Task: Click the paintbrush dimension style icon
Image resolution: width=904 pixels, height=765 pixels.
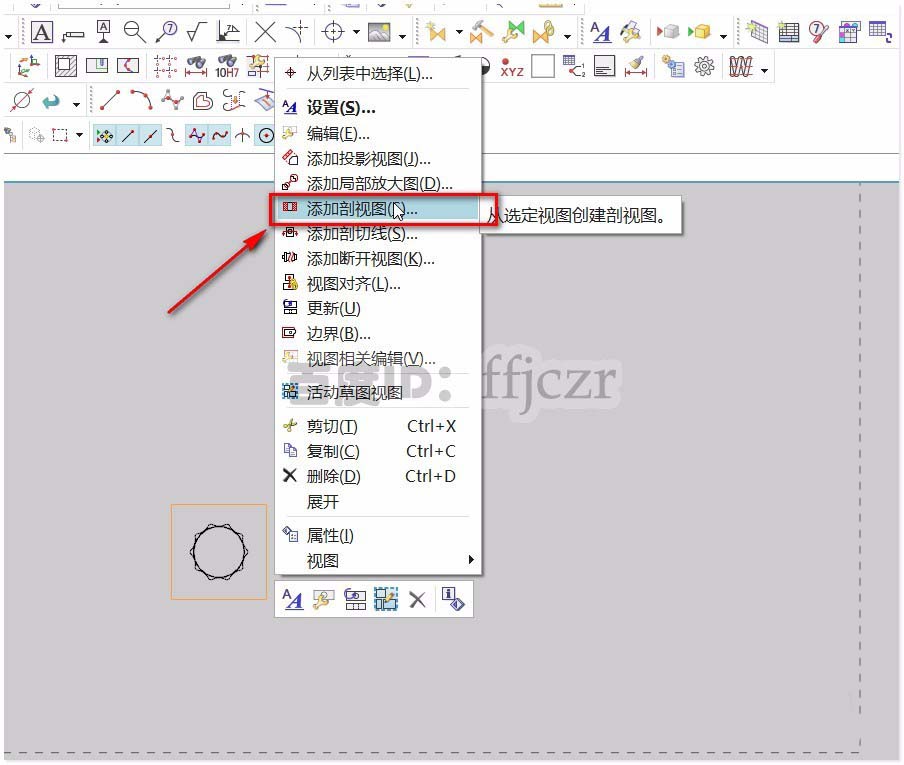Action: (x=635, y=66)
